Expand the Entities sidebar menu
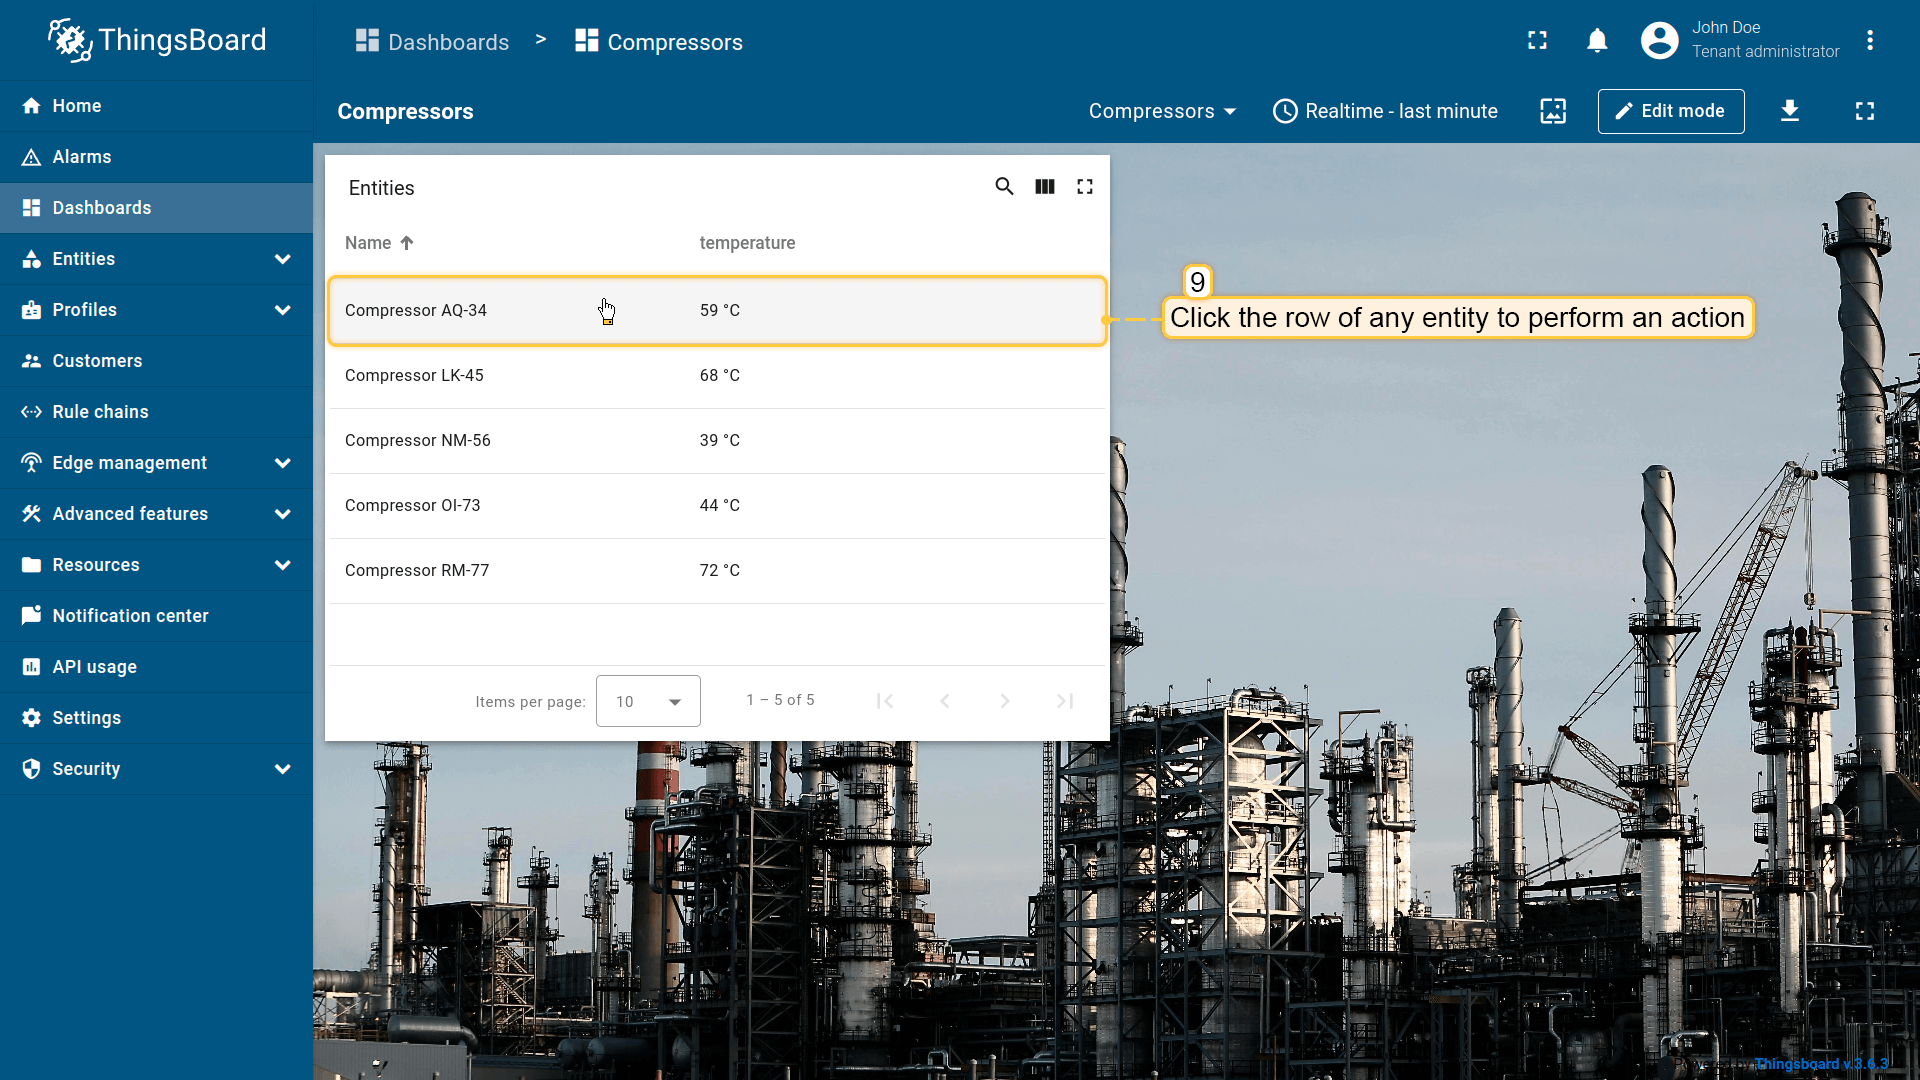 pyautogui.click(x=156, y=259)
